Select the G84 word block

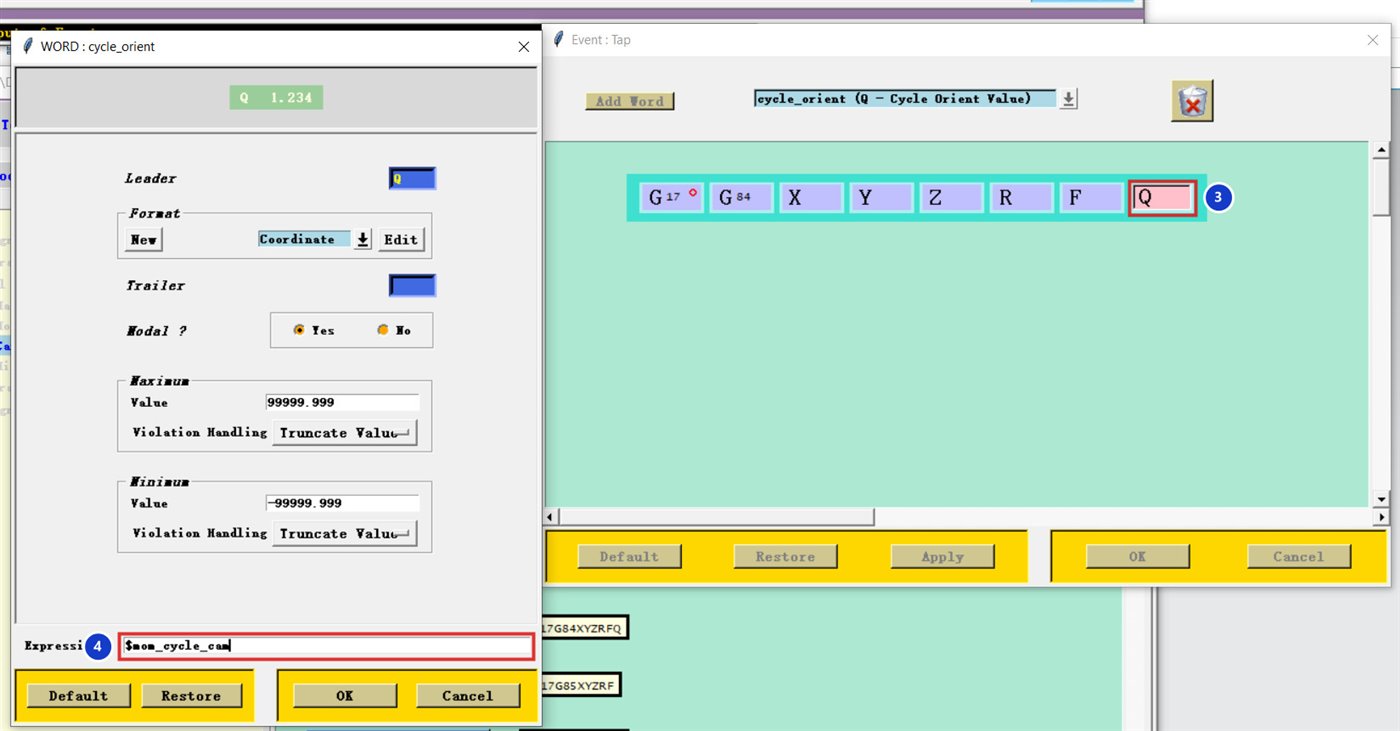point(741,198)
